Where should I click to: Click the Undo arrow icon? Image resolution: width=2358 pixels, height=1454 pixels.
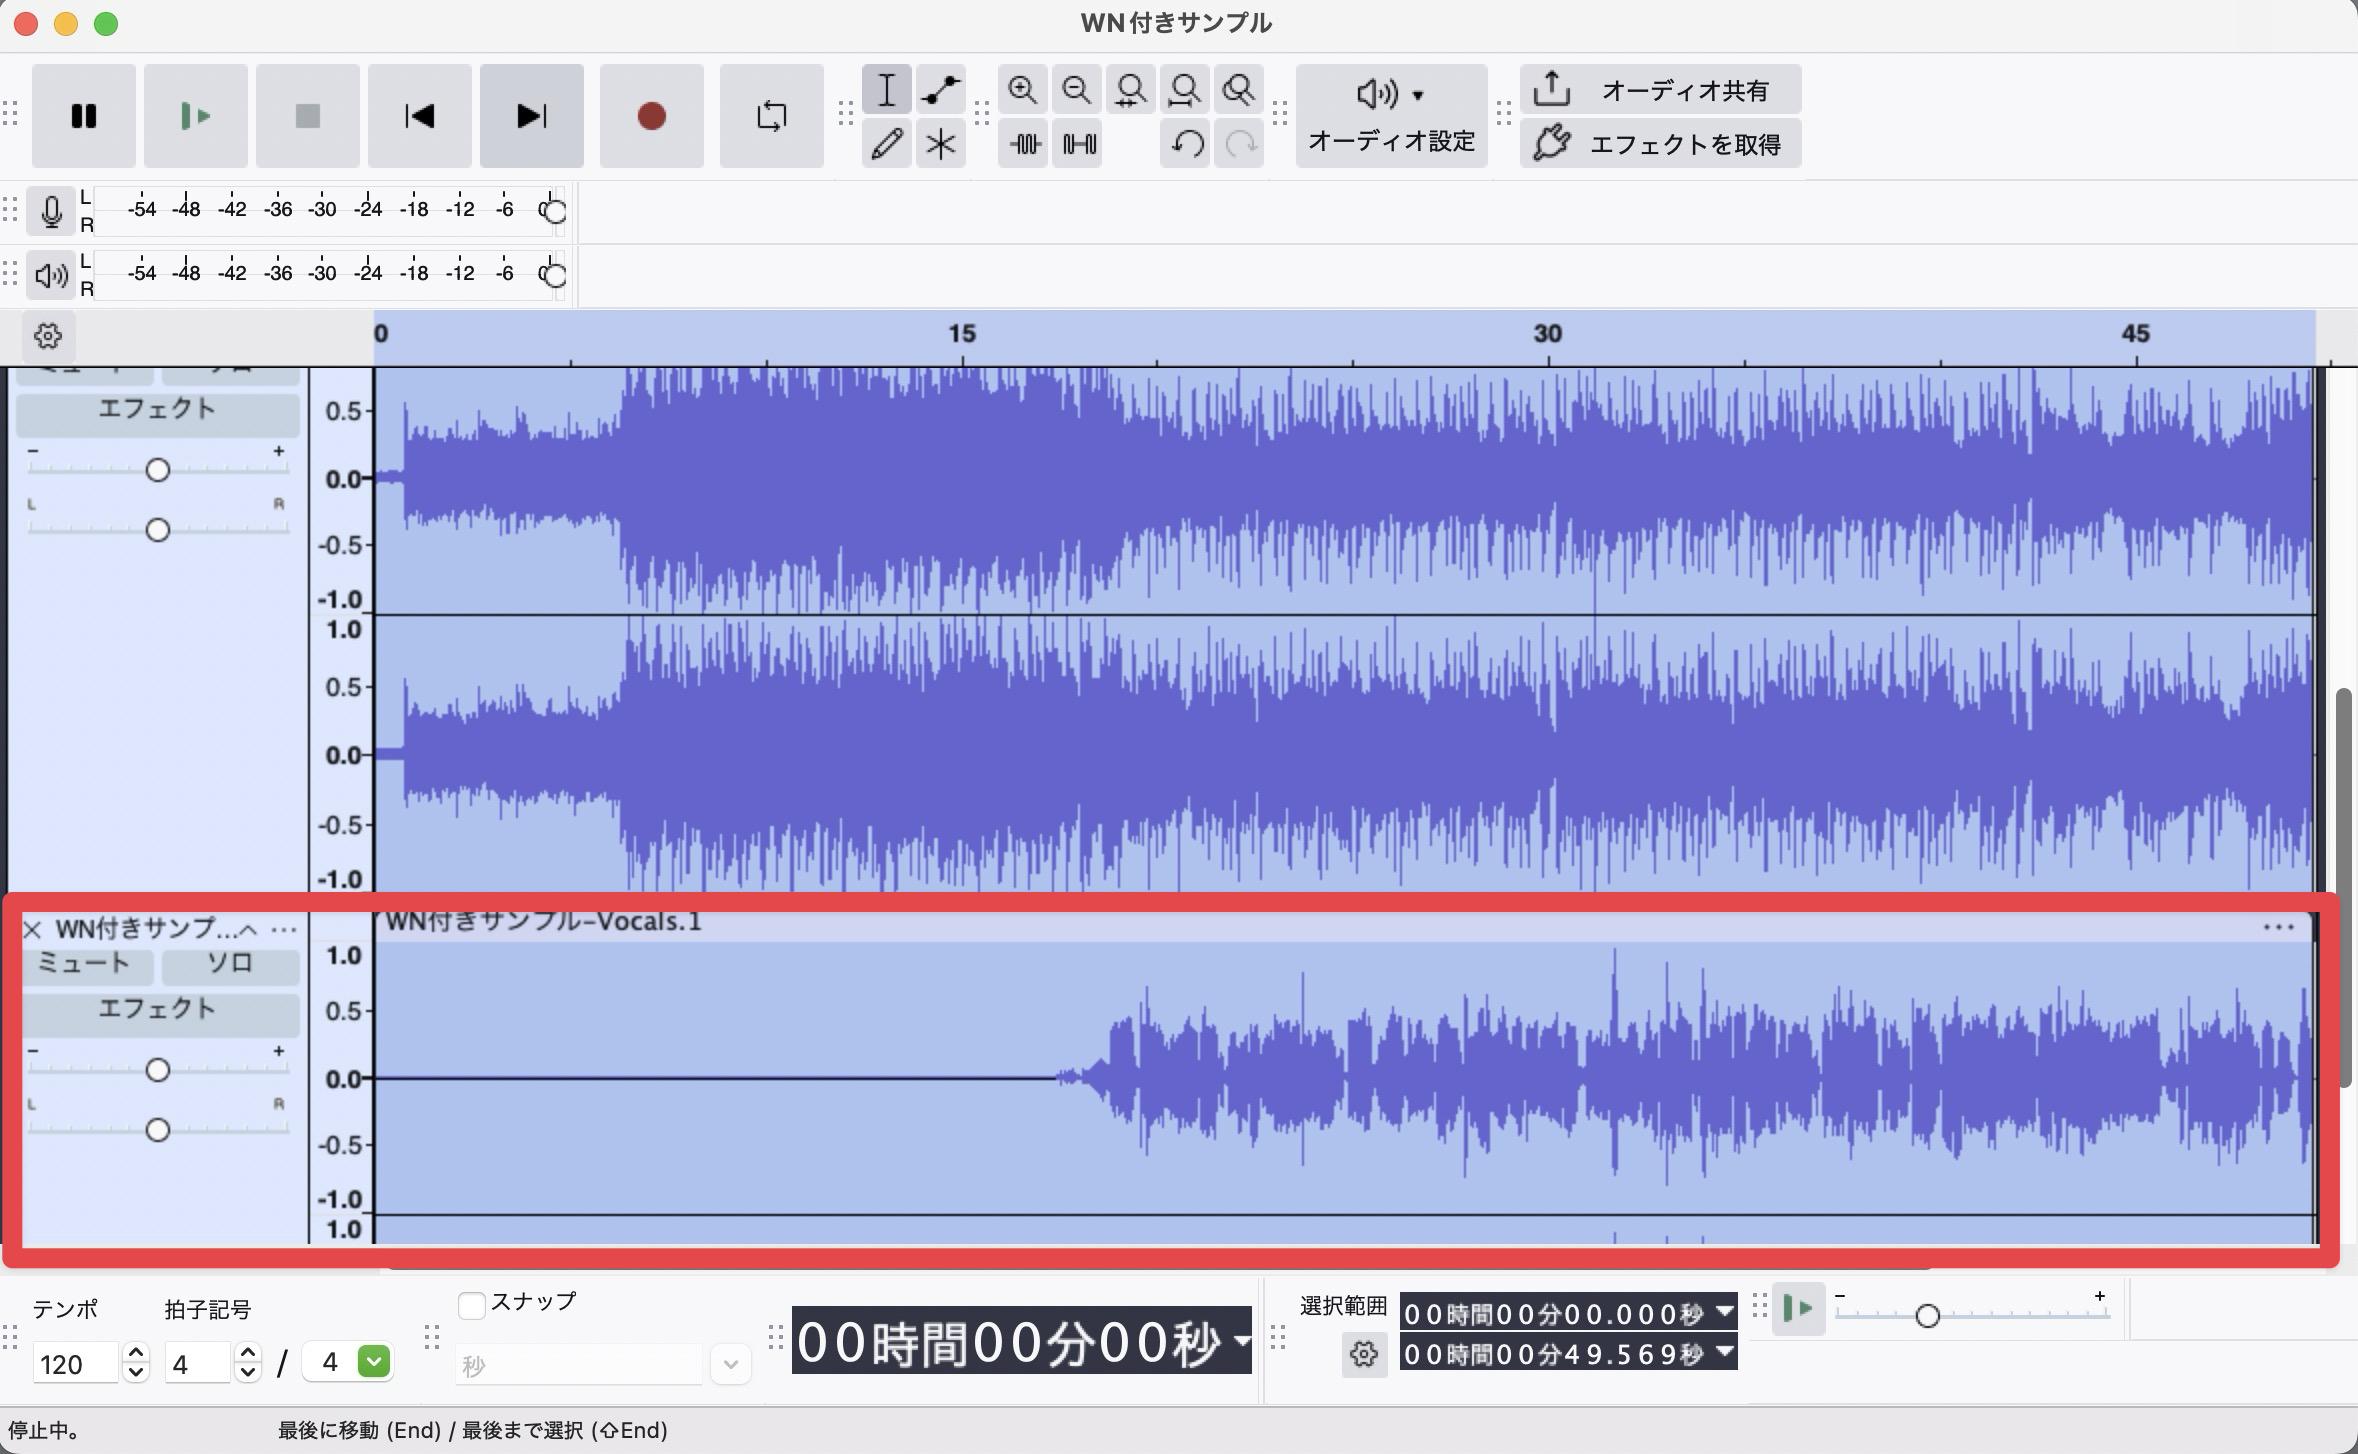1186,144
